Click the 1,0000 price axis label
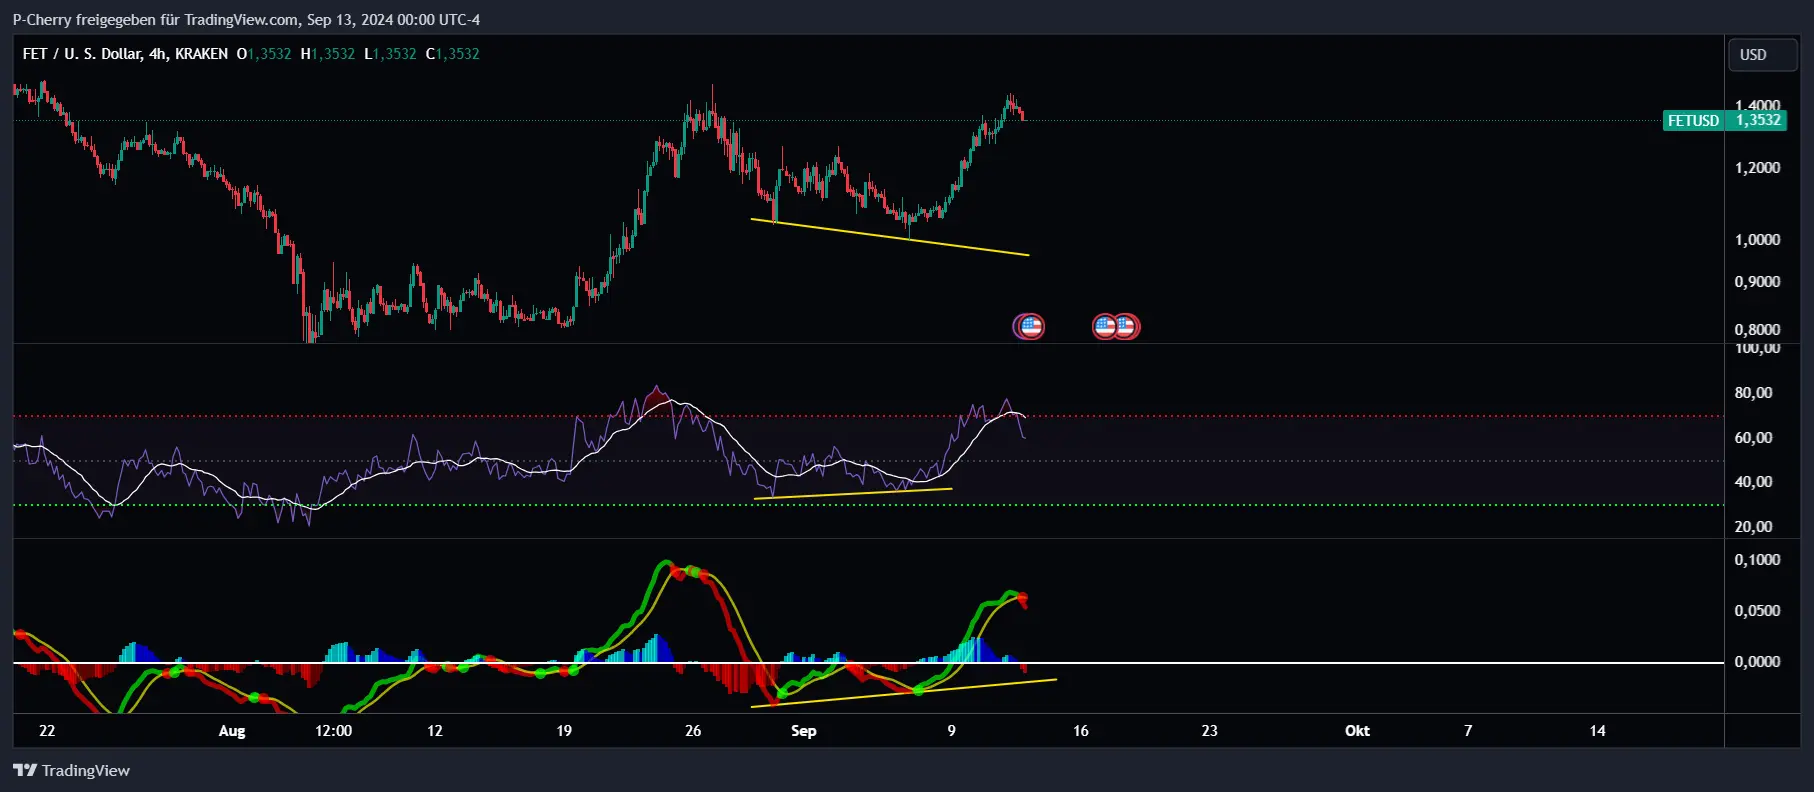This screenshot has height=792, width=1814. point(1757,240)
